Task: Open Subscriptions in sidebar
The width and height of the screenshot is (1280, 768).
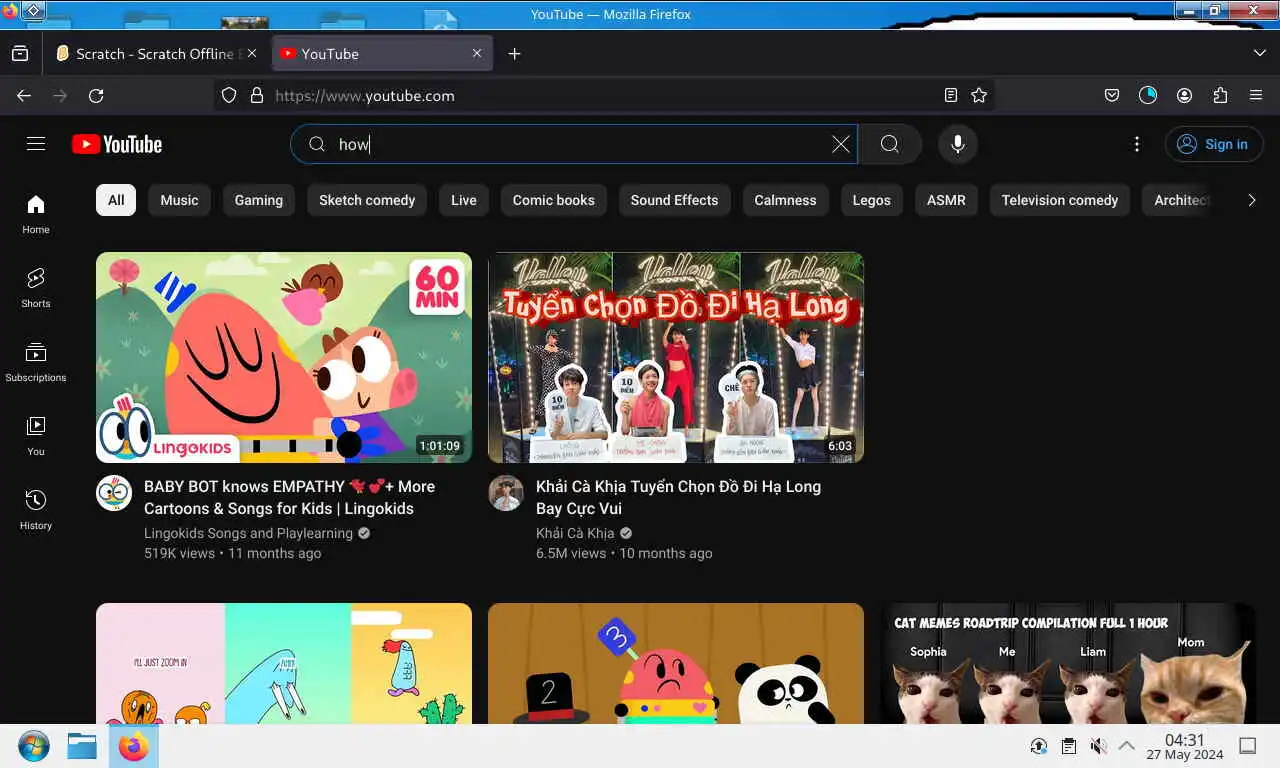Action: point(36,362)
